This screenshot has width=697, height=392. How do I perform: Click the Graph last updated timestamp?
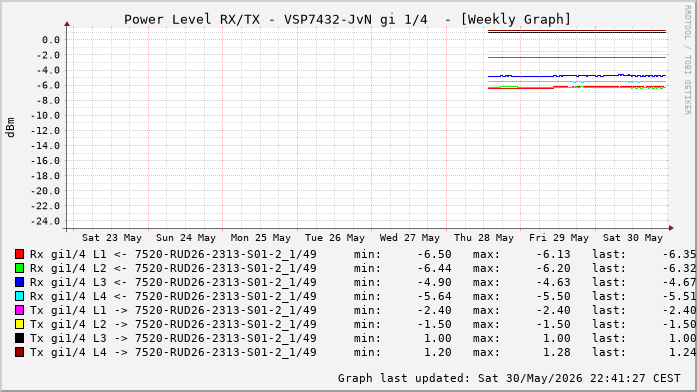tap(509, 378)
